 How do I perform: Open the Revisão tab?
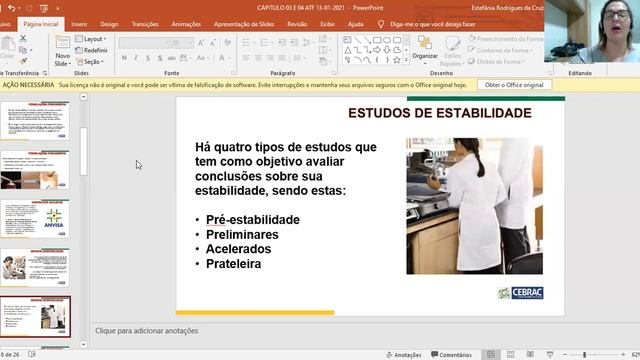coord(297,24)
